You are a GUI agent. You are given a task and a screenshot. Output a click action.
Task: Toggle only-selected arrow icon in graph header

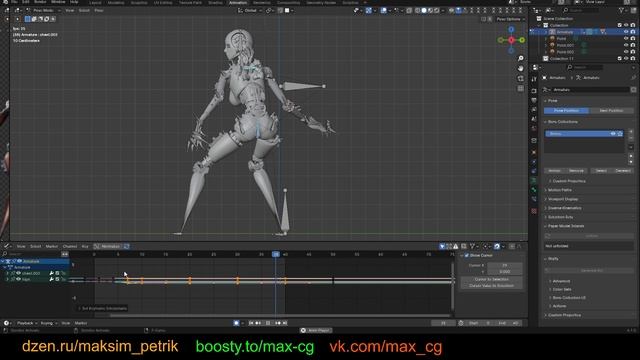click(442, 246)
